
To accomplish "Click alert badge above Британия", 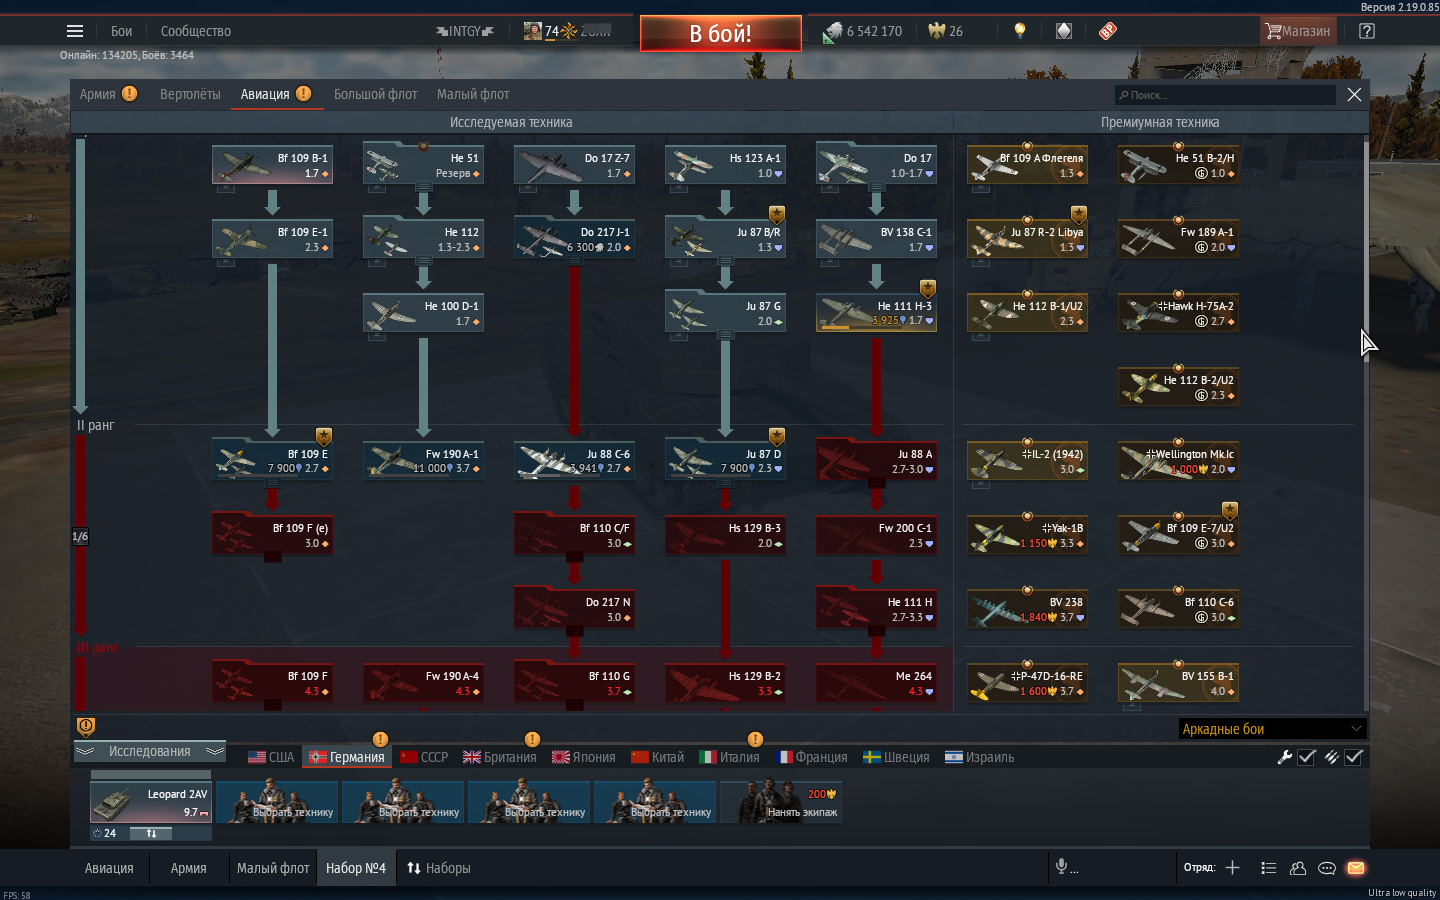I will coord(532,739).
